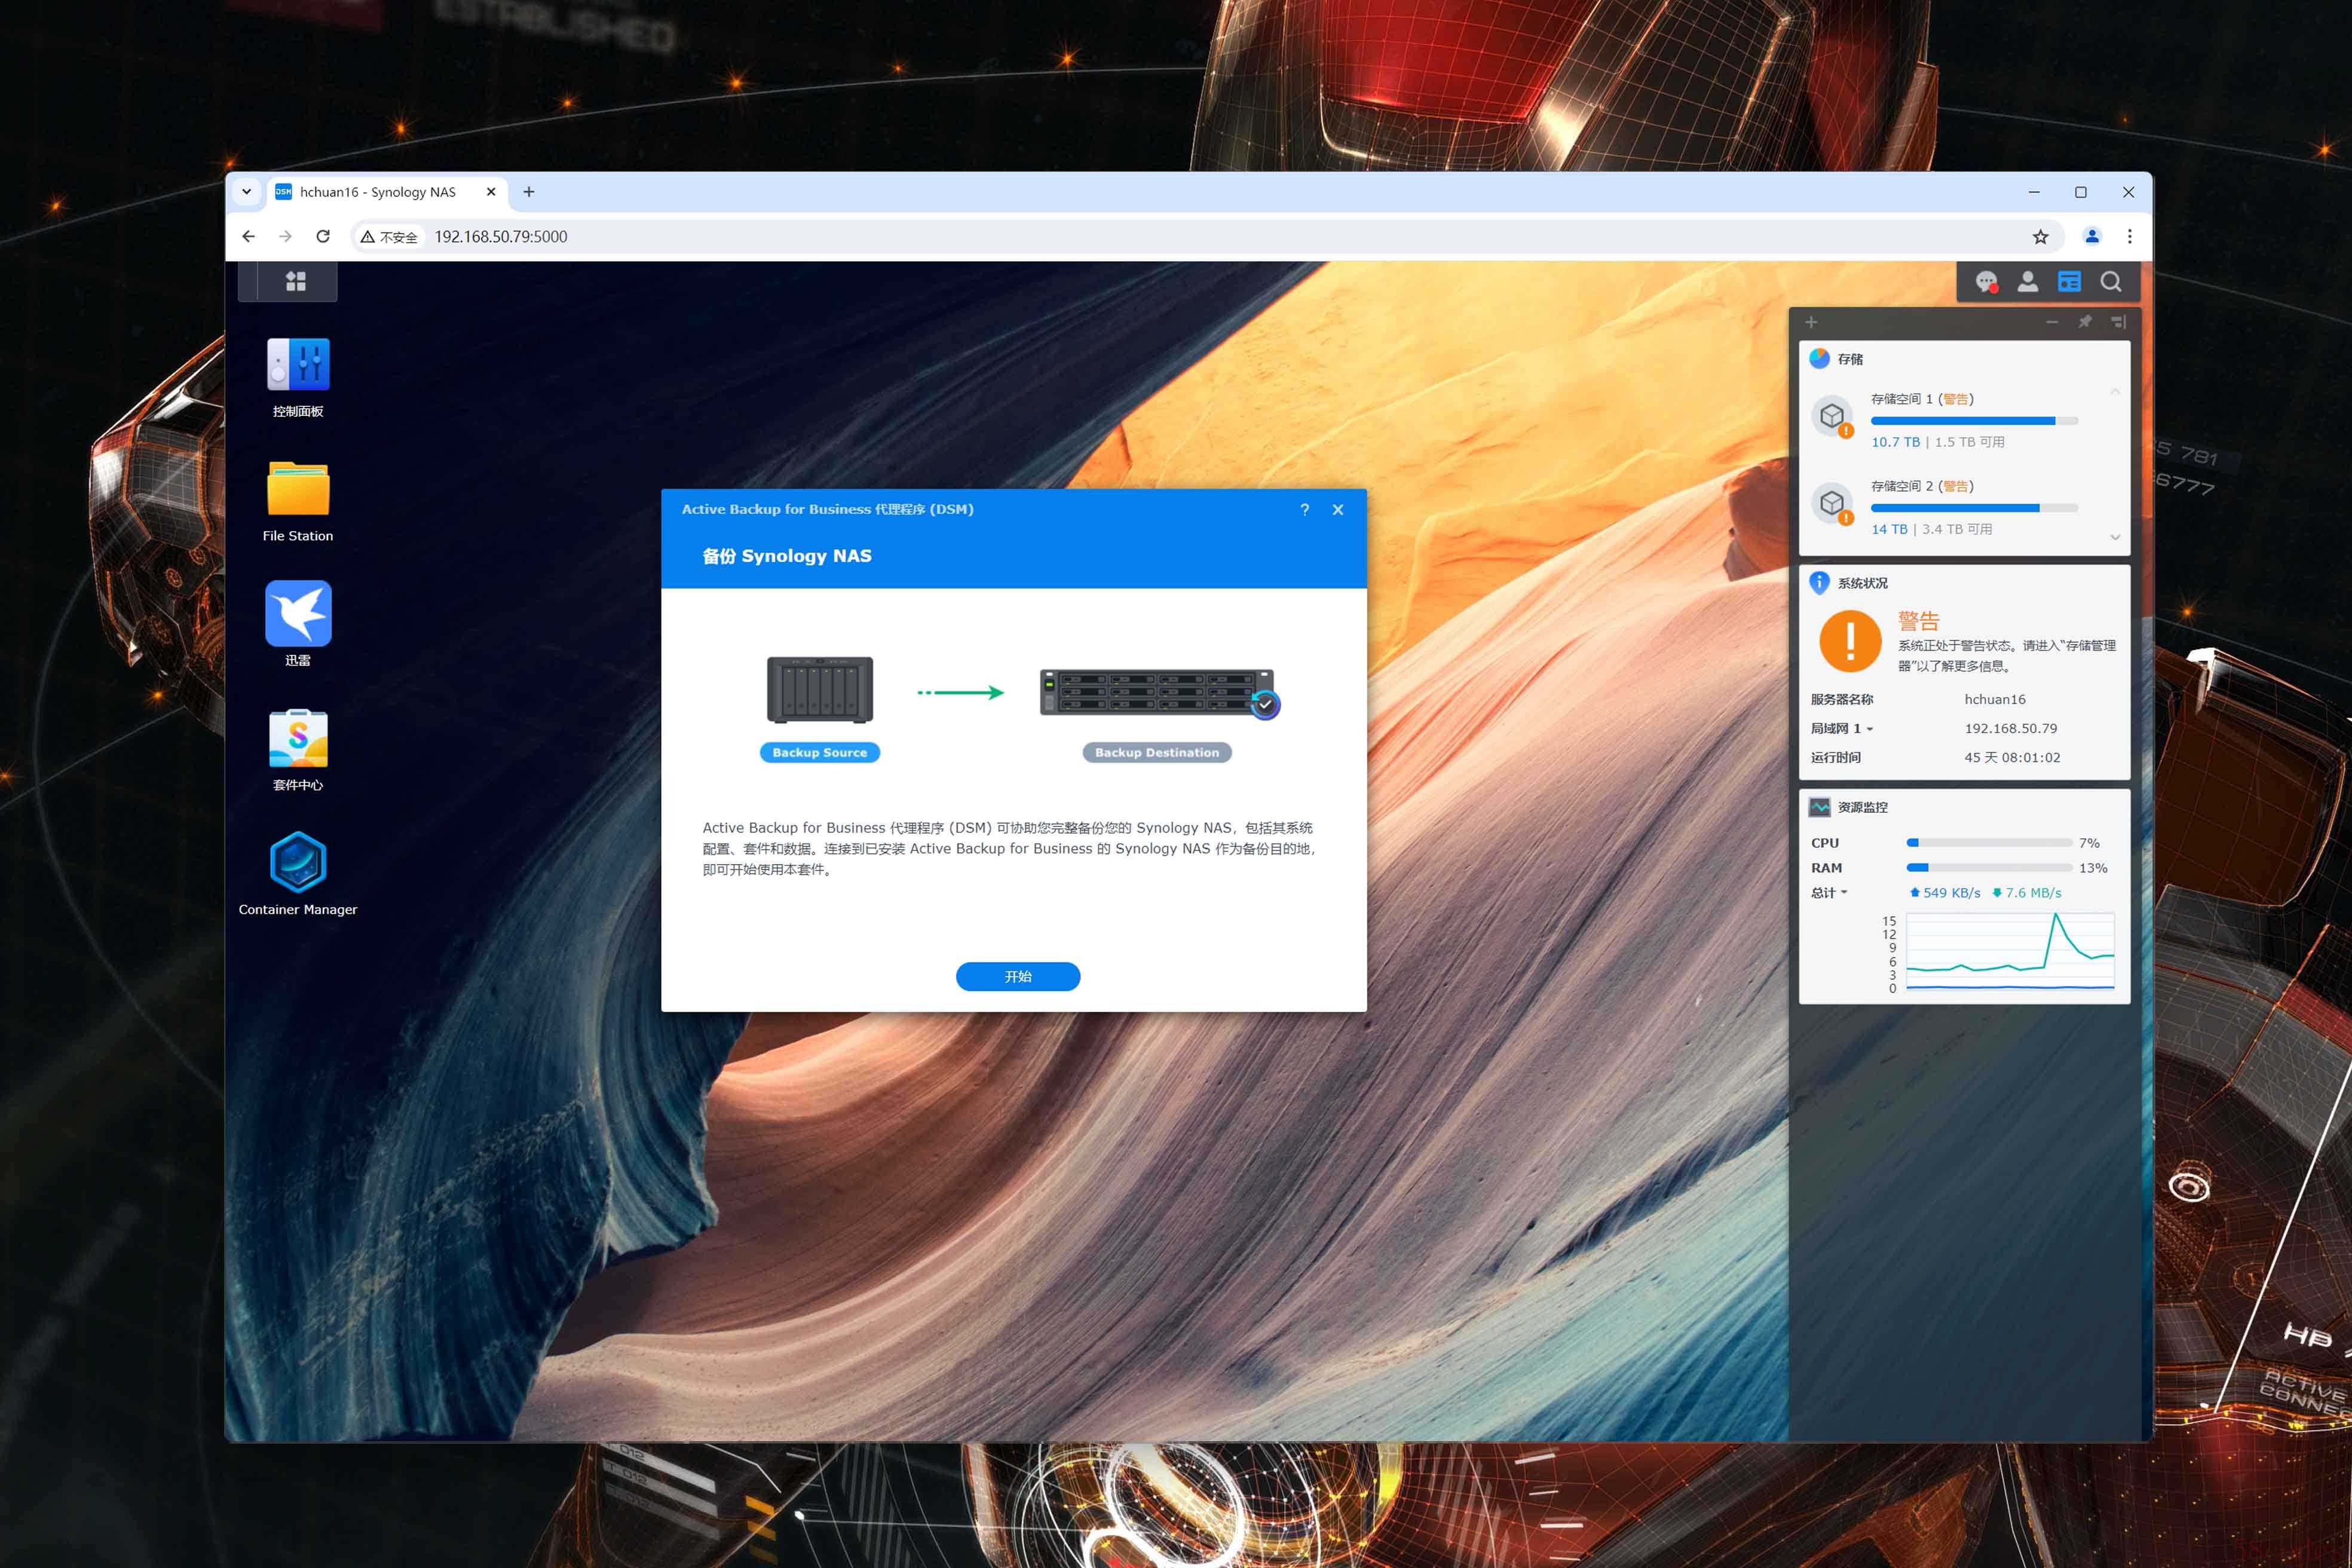Click the 不安全 site security indicator
This screenshot has height=1568, width=2352.
click(x=390, y=237)
